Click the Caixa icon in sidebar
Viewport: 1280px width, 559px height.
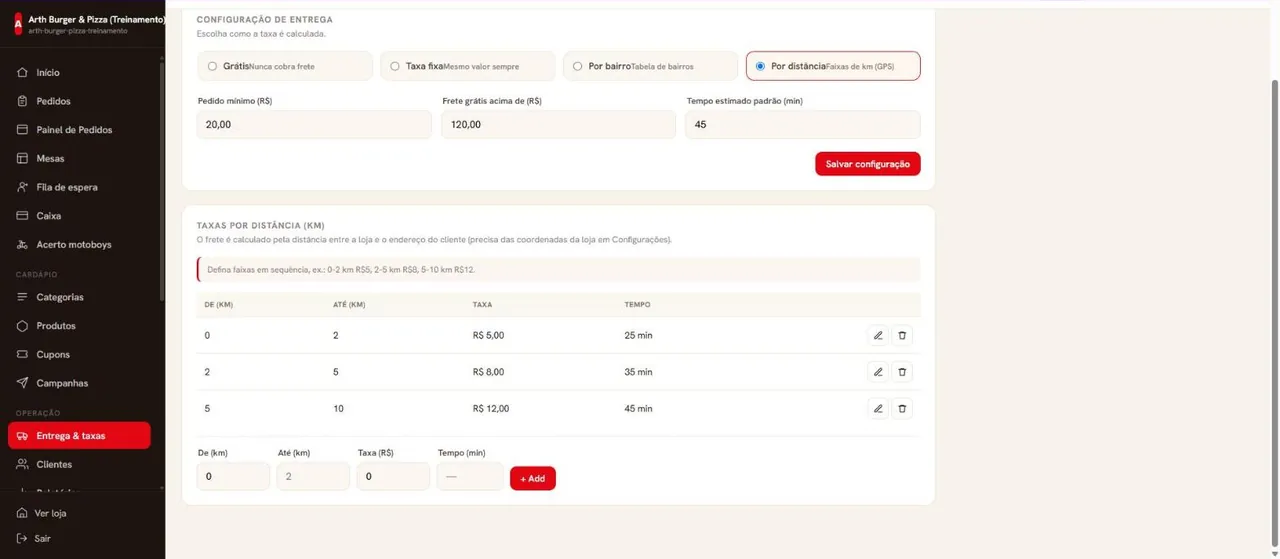[22, 216]
